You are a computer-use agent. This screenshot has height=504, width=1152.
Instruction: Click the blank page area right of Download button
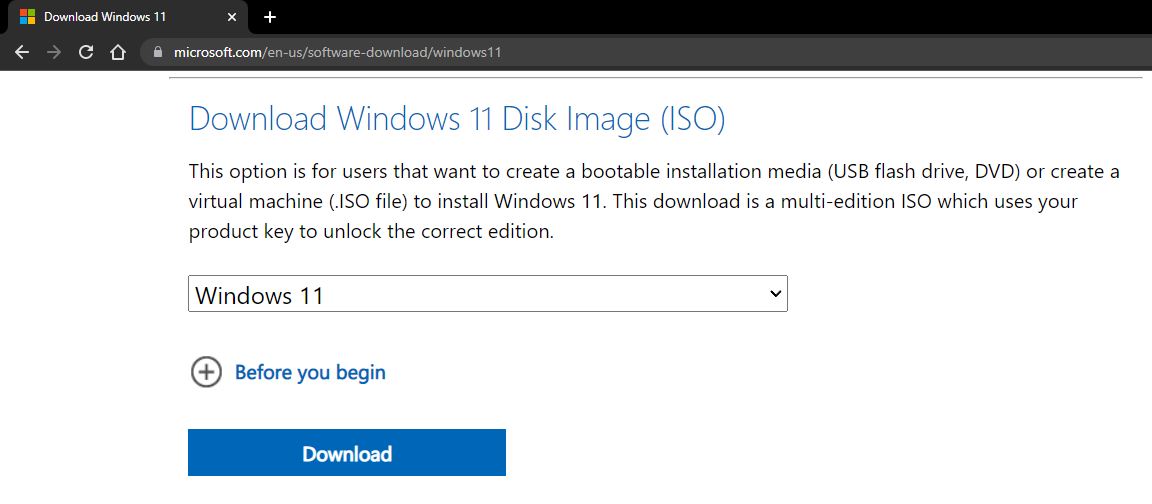808,453
